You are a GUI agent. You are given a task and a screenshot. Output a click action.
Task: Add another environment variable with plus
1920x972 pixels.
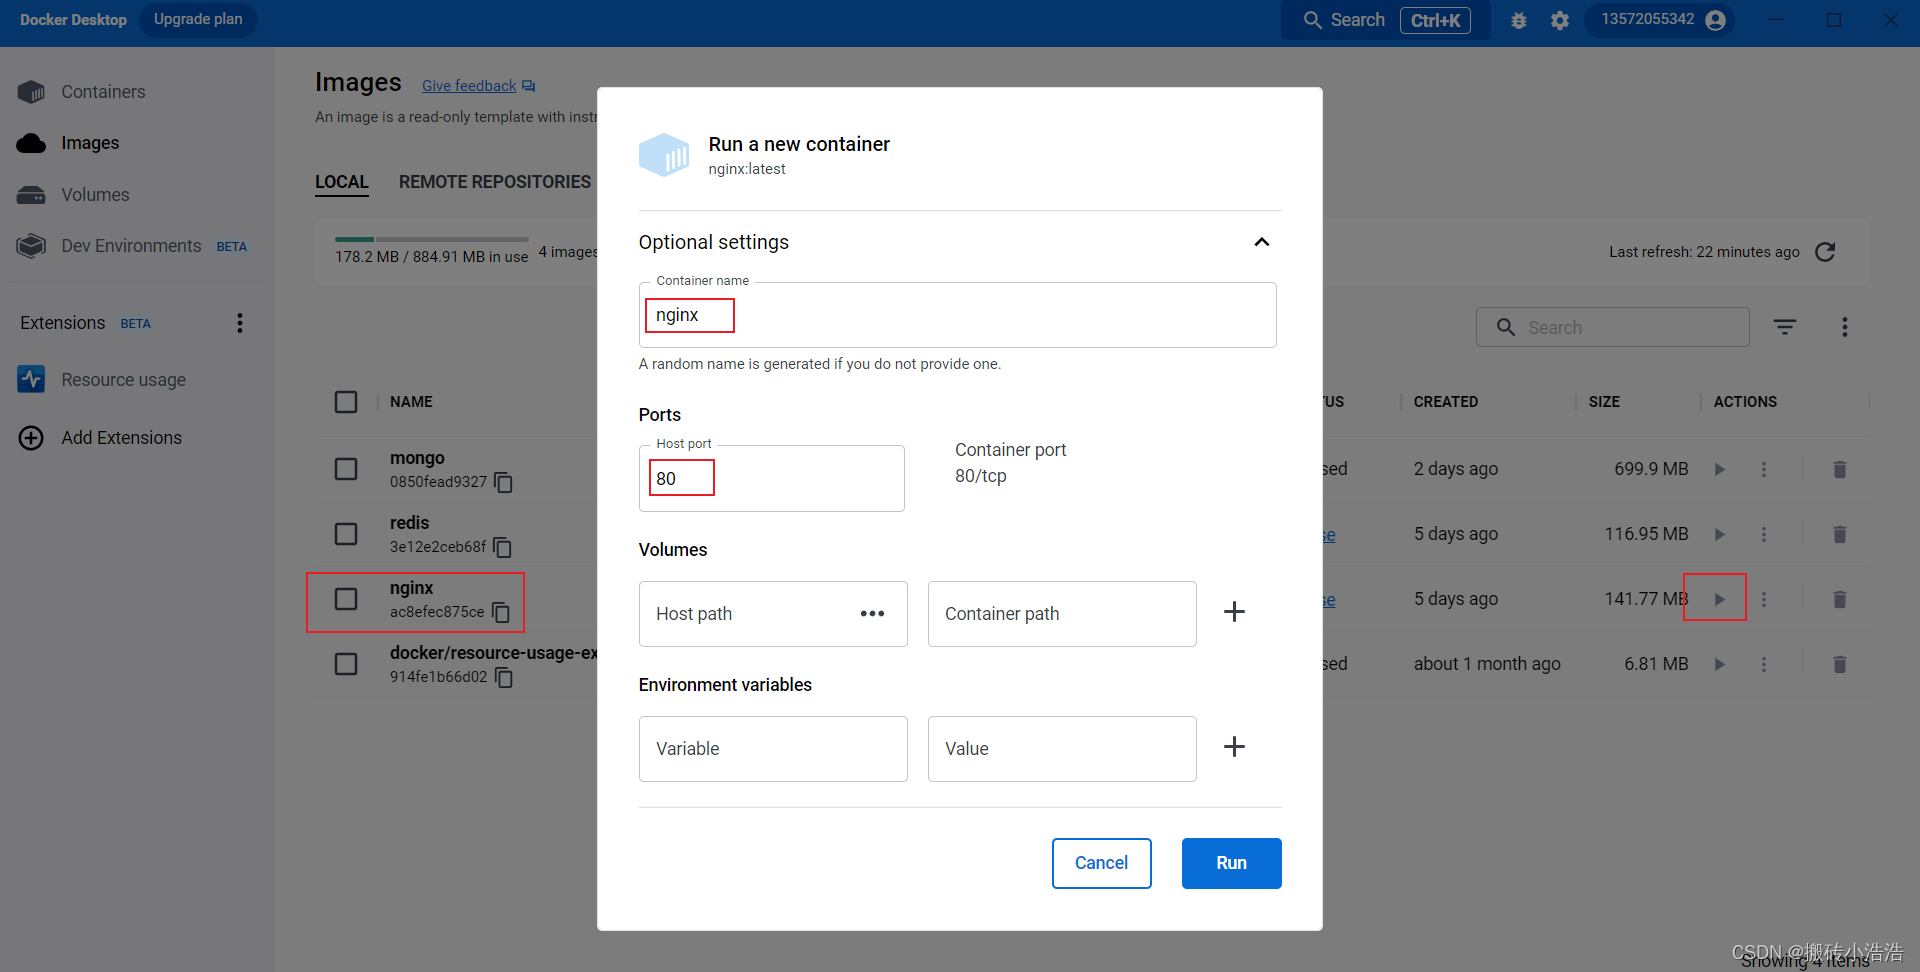(1235, 747)
